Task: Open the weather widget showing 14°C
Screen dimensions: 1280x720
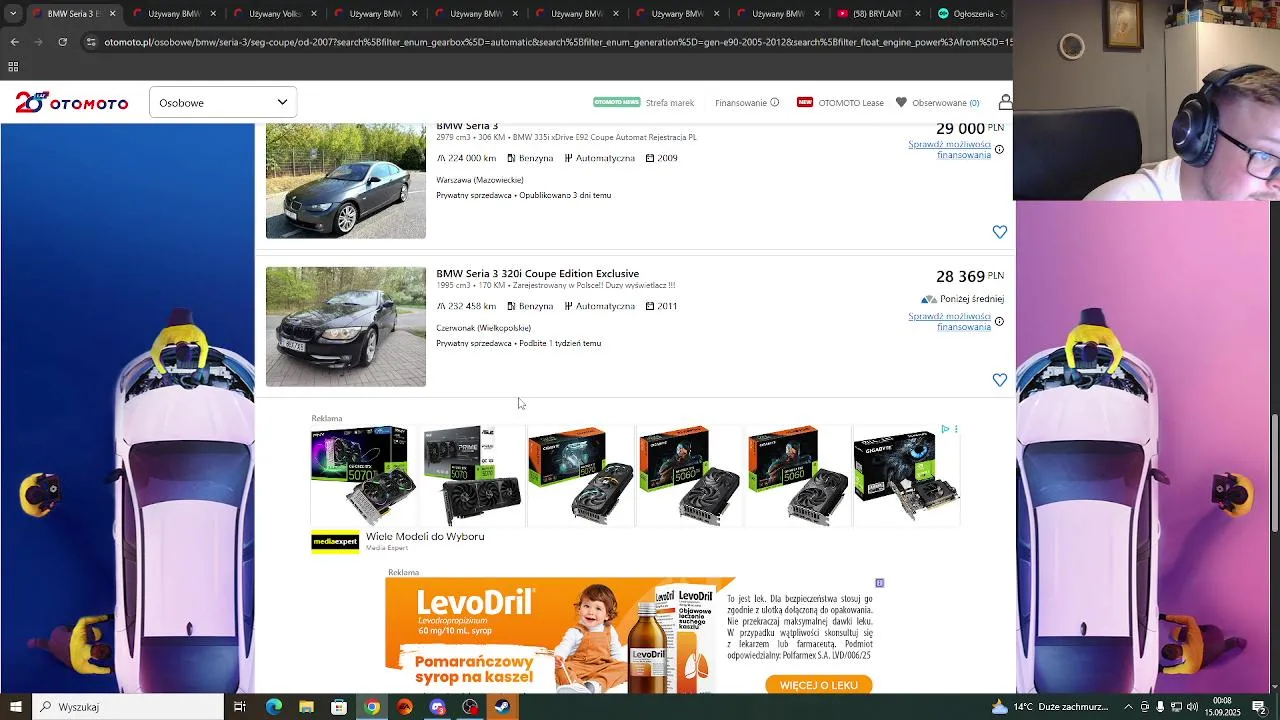Action: pyautogui.click(x=1050, y=707)
